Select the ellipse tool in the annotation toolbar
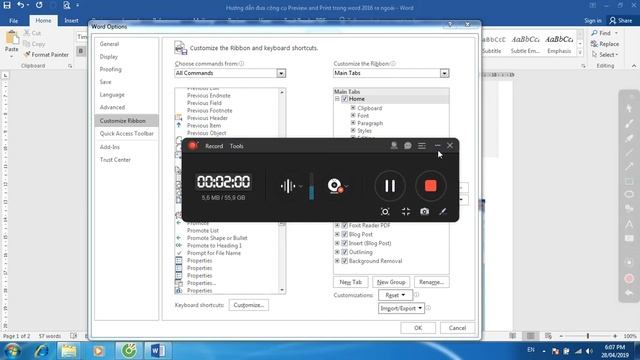The width and height of the screenshot is (640, 360). click(x=629, y=195)
